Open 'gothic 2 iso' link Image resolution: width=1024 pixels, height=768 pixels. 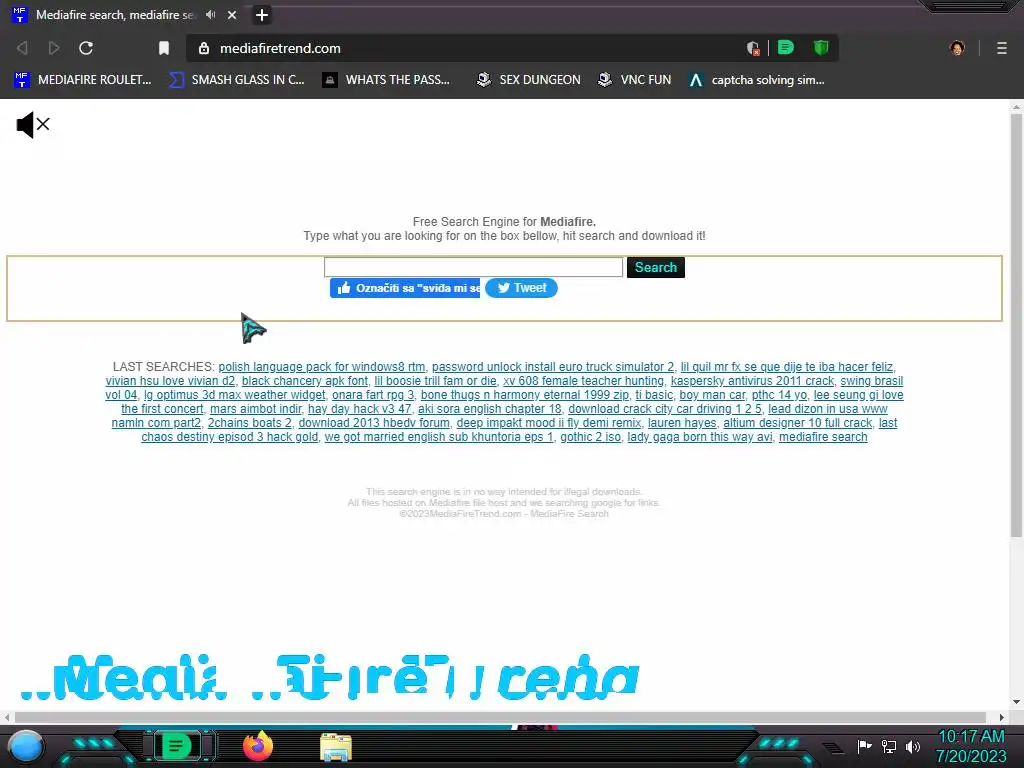click(590, 437)
